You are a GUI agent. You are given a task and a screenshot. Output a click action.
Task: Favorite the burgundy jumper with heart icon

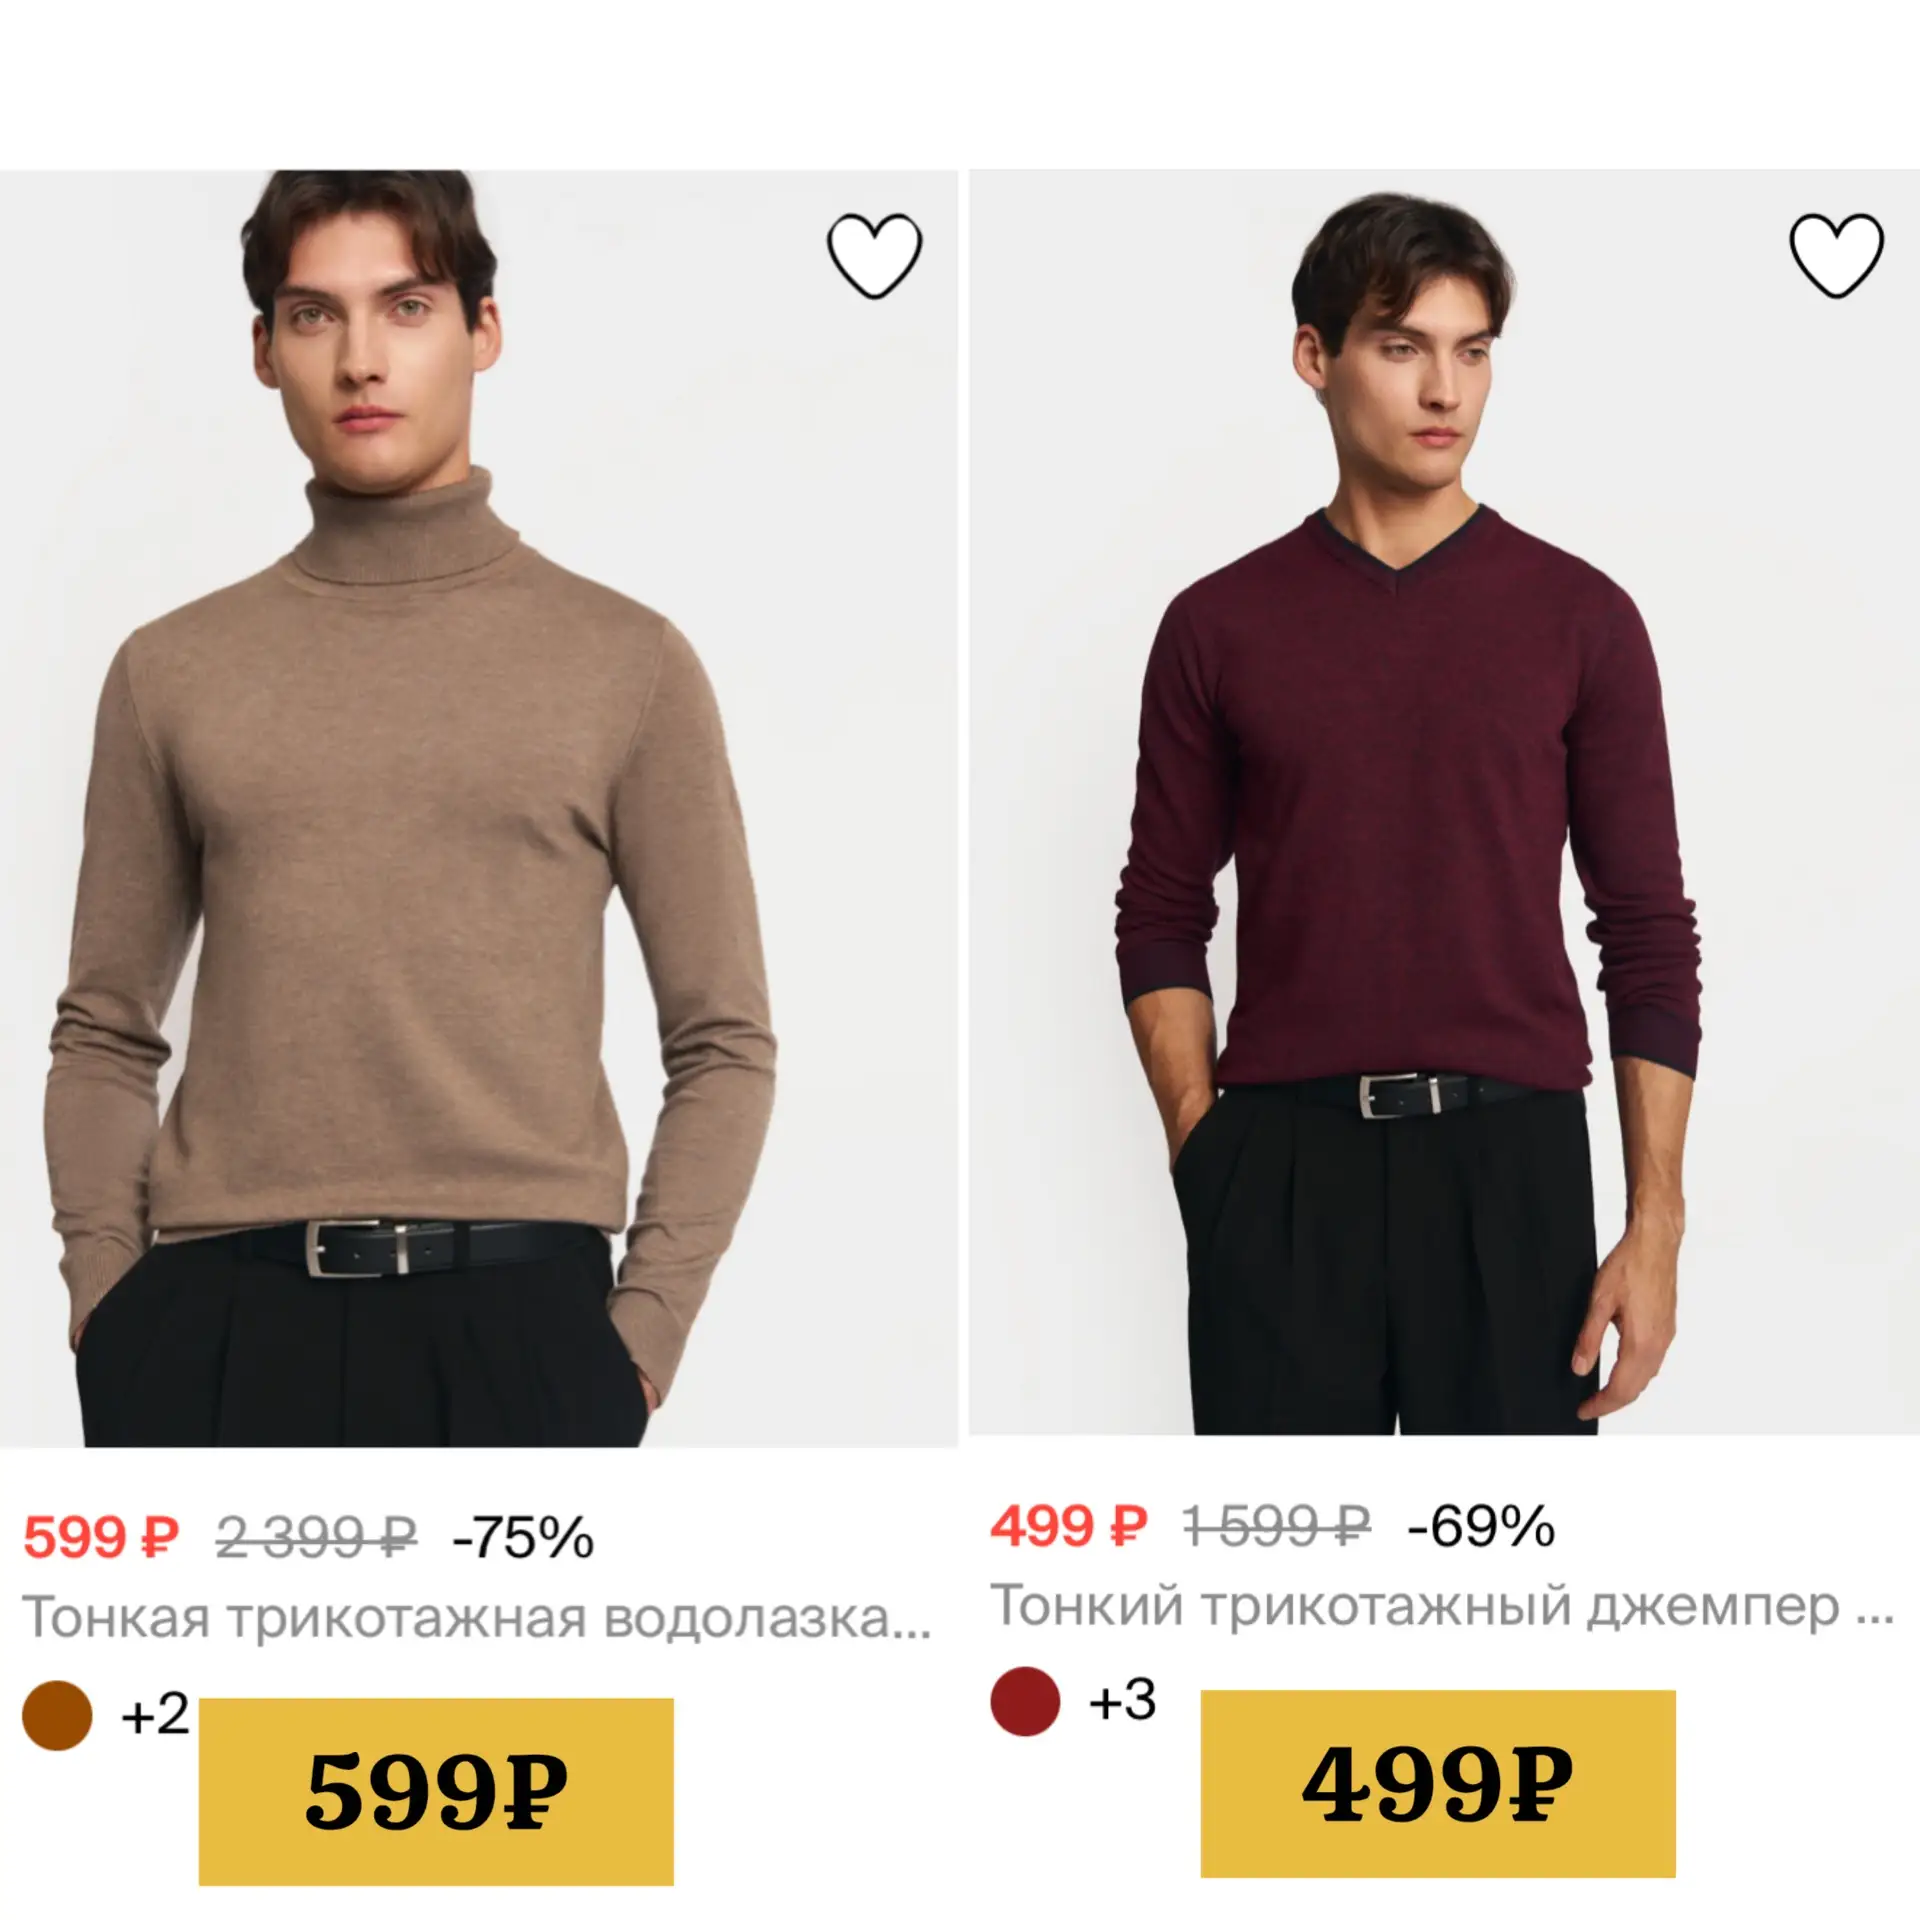pyautogui.click(x=1836, y=256)
